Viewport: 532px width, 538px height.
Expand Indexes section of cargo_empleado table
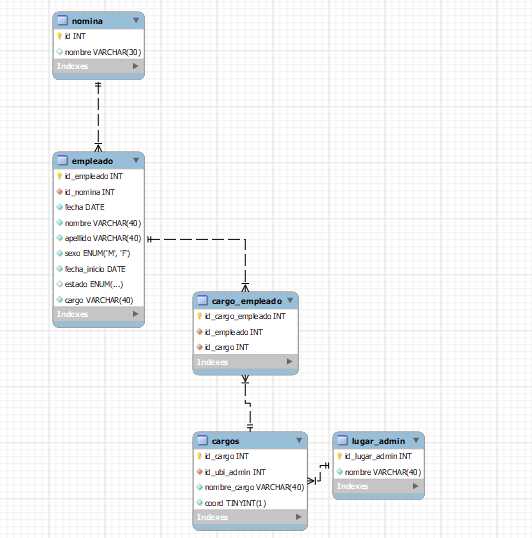(289, 362)
